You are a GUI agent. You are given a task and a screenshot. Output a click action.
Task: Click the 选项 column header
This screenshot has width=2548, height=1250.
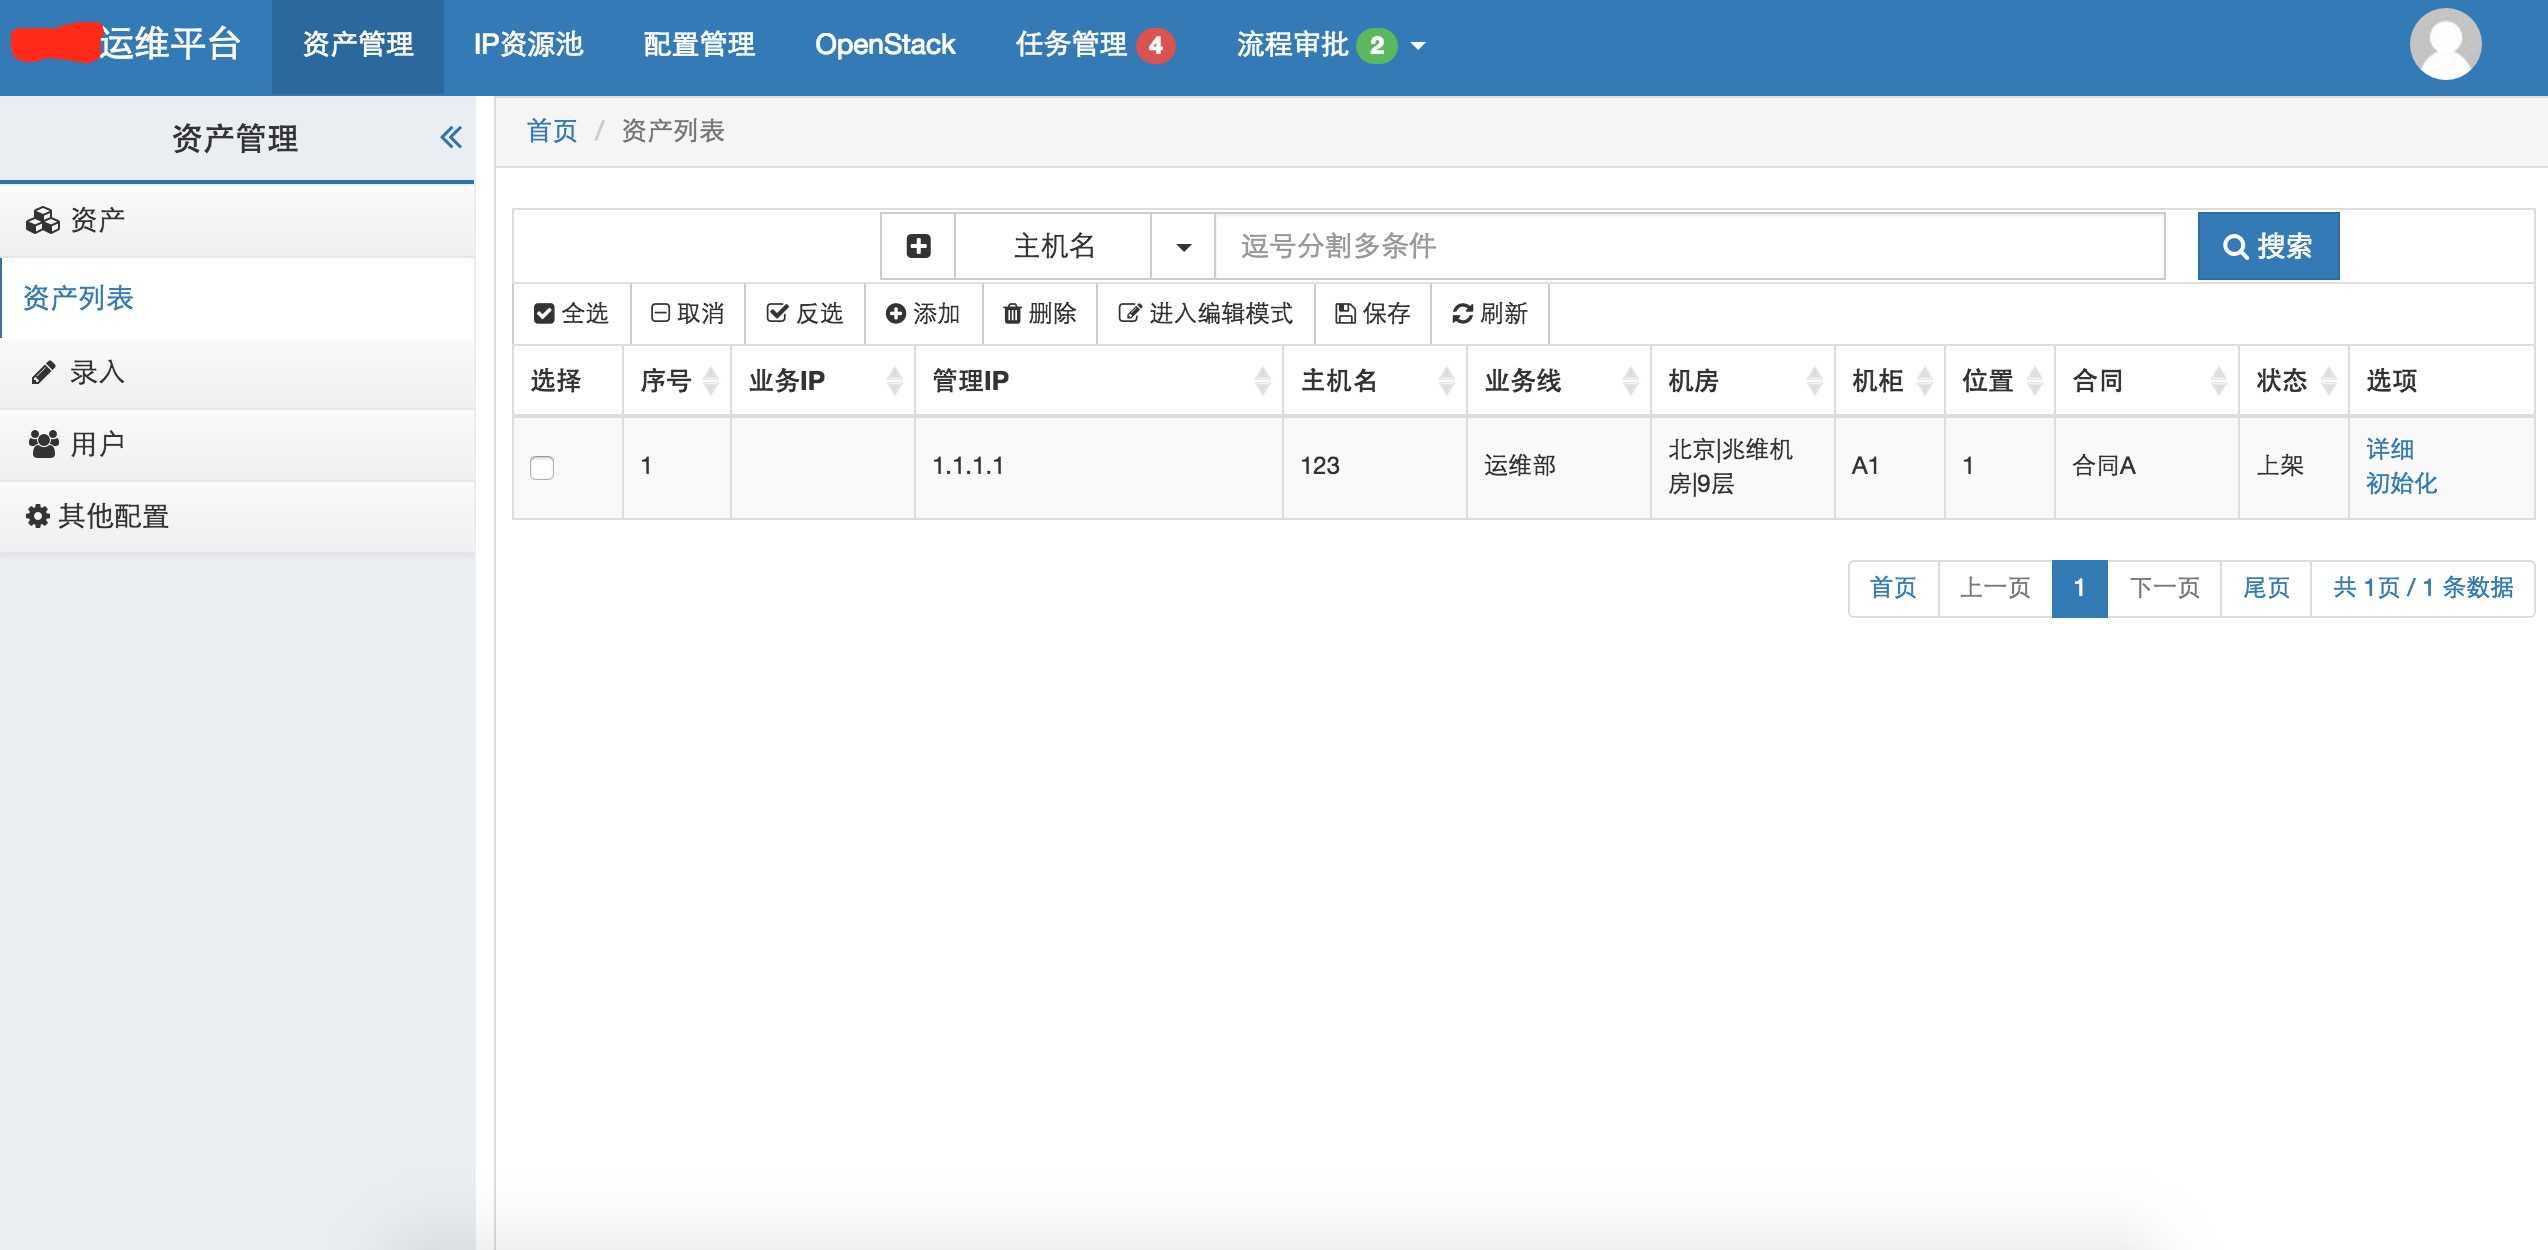pyautogui.click(x=2440, y=380)
